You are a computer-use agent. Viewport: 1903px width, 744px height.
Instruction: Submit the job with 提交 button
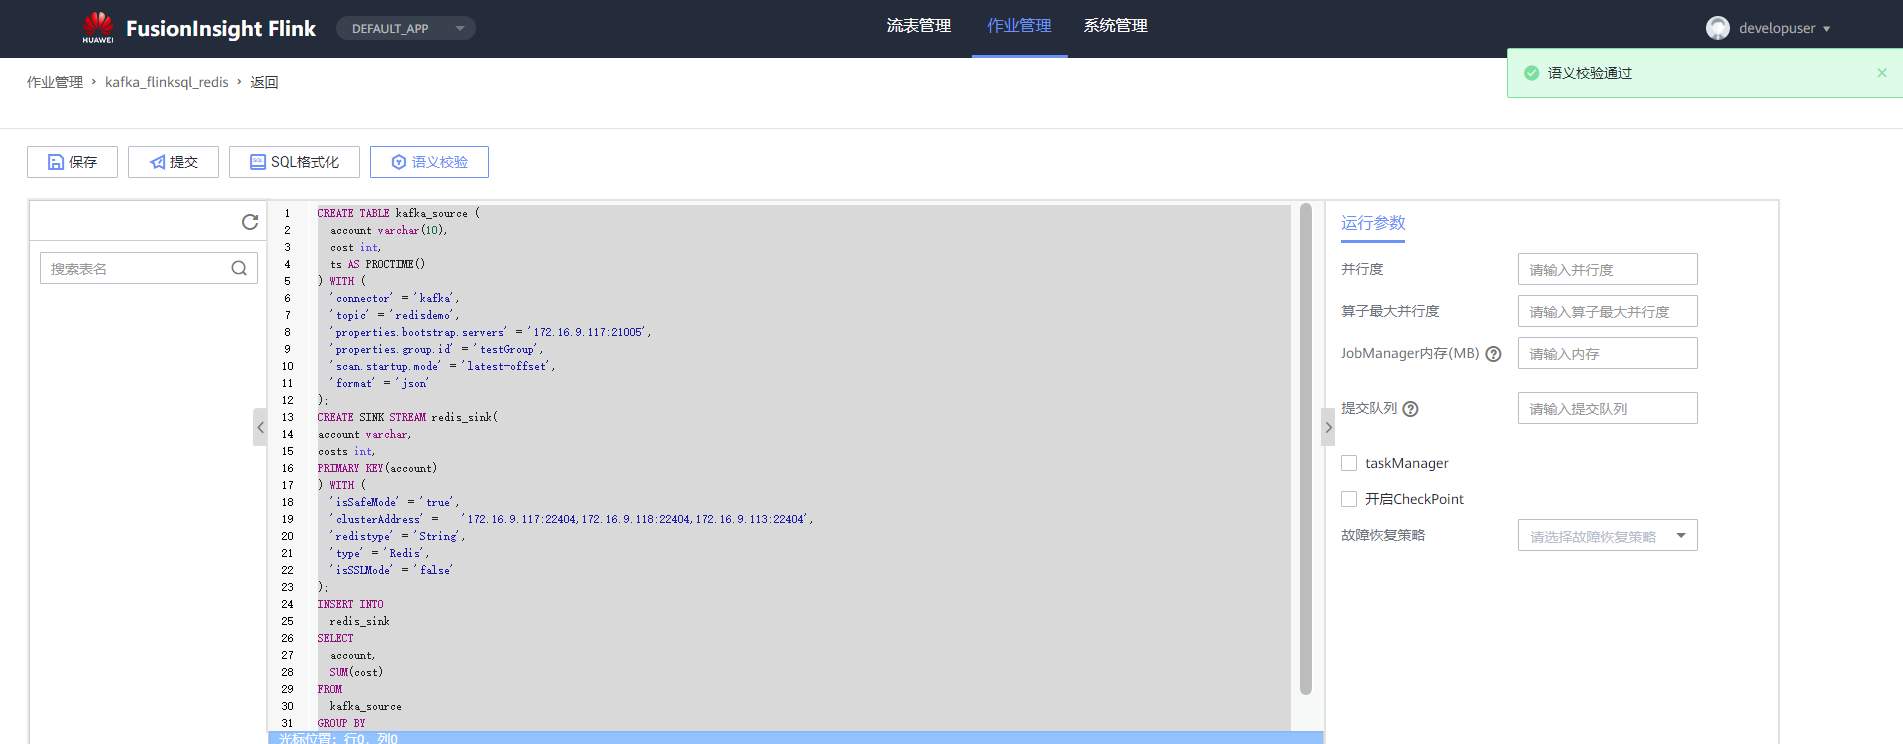[x=173, y=162]
